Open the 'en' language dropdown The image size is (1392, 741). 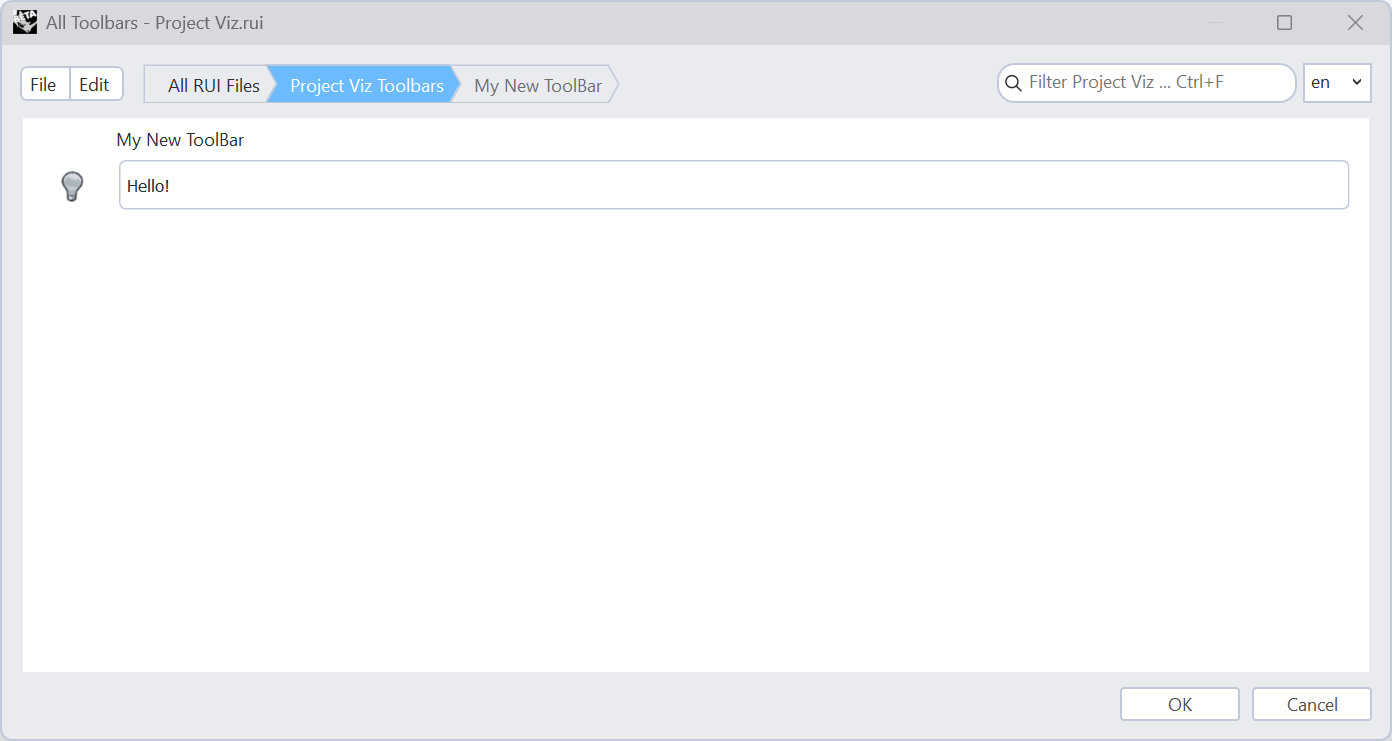pyautogui.click(x=1337, y=83)
